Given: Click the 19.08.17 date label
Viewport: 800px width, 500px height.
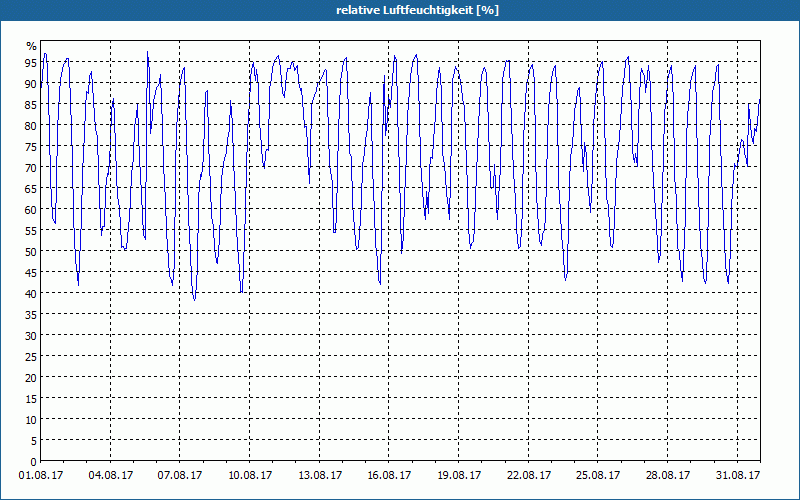Looking at the screenshot, I should (459, 476).
